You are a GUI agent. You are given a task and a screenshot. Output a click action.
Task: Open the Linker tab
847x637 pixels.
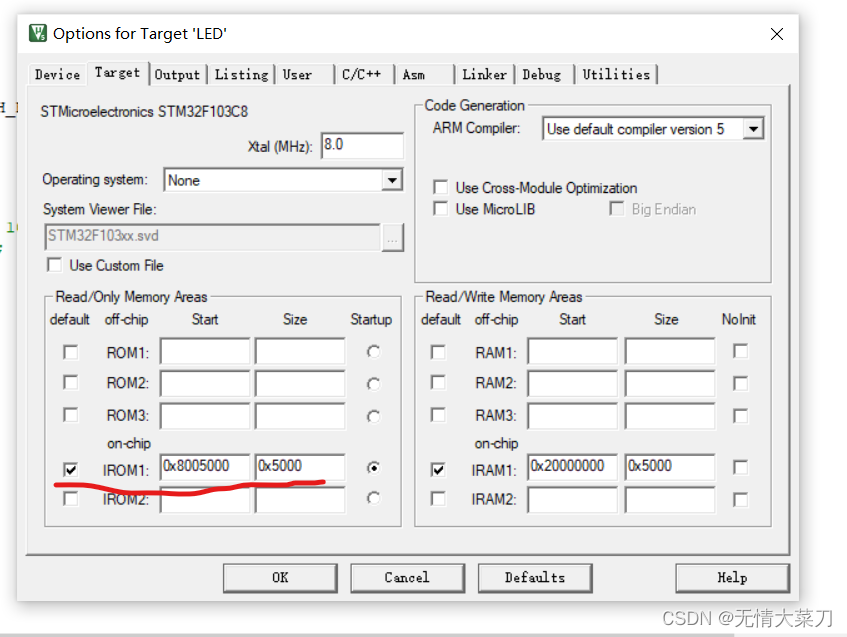484,75
